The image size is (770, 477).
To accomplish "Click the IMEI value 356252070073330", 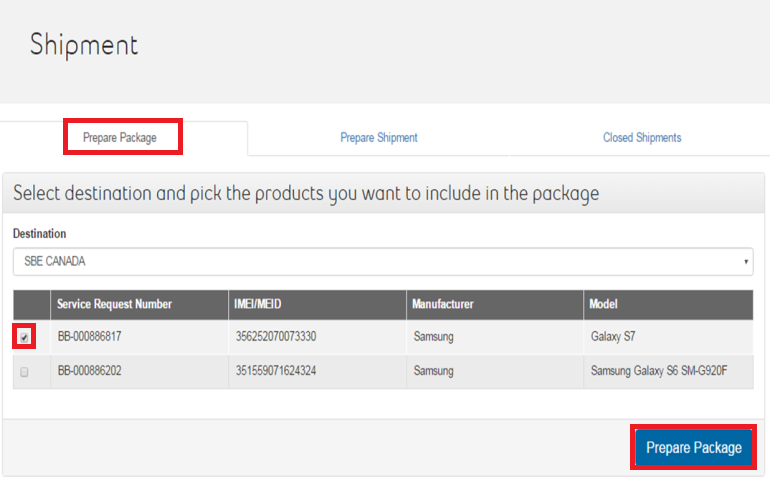I will [x=276, y=337].
